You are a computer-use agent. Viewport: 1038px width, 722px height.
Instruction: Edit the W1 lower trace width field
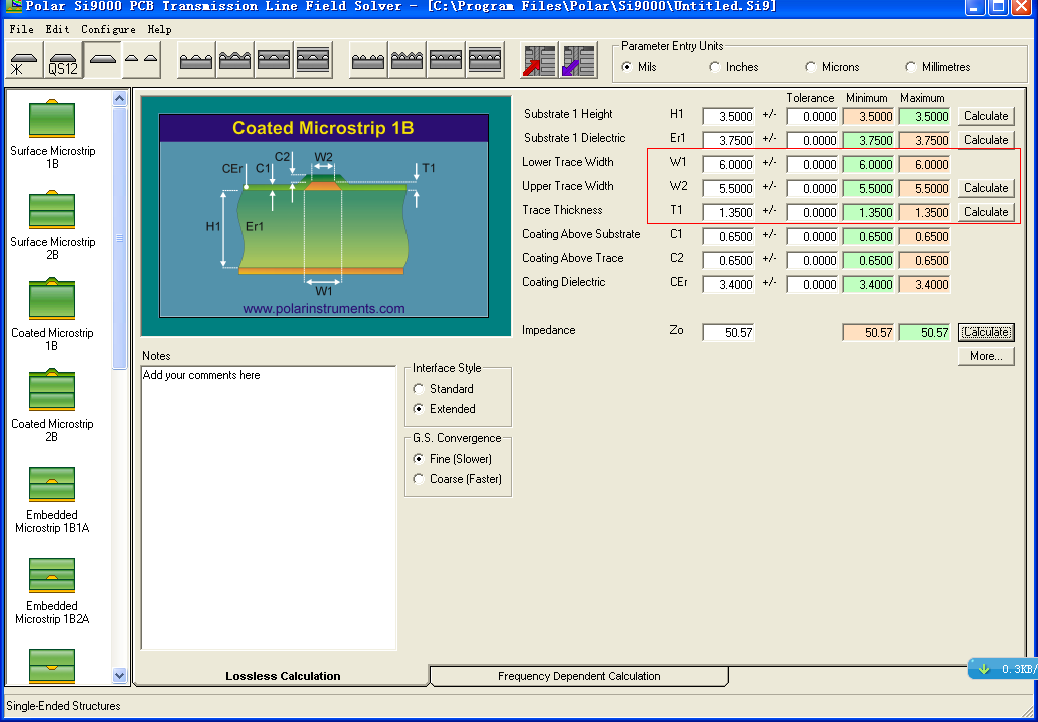728,164
